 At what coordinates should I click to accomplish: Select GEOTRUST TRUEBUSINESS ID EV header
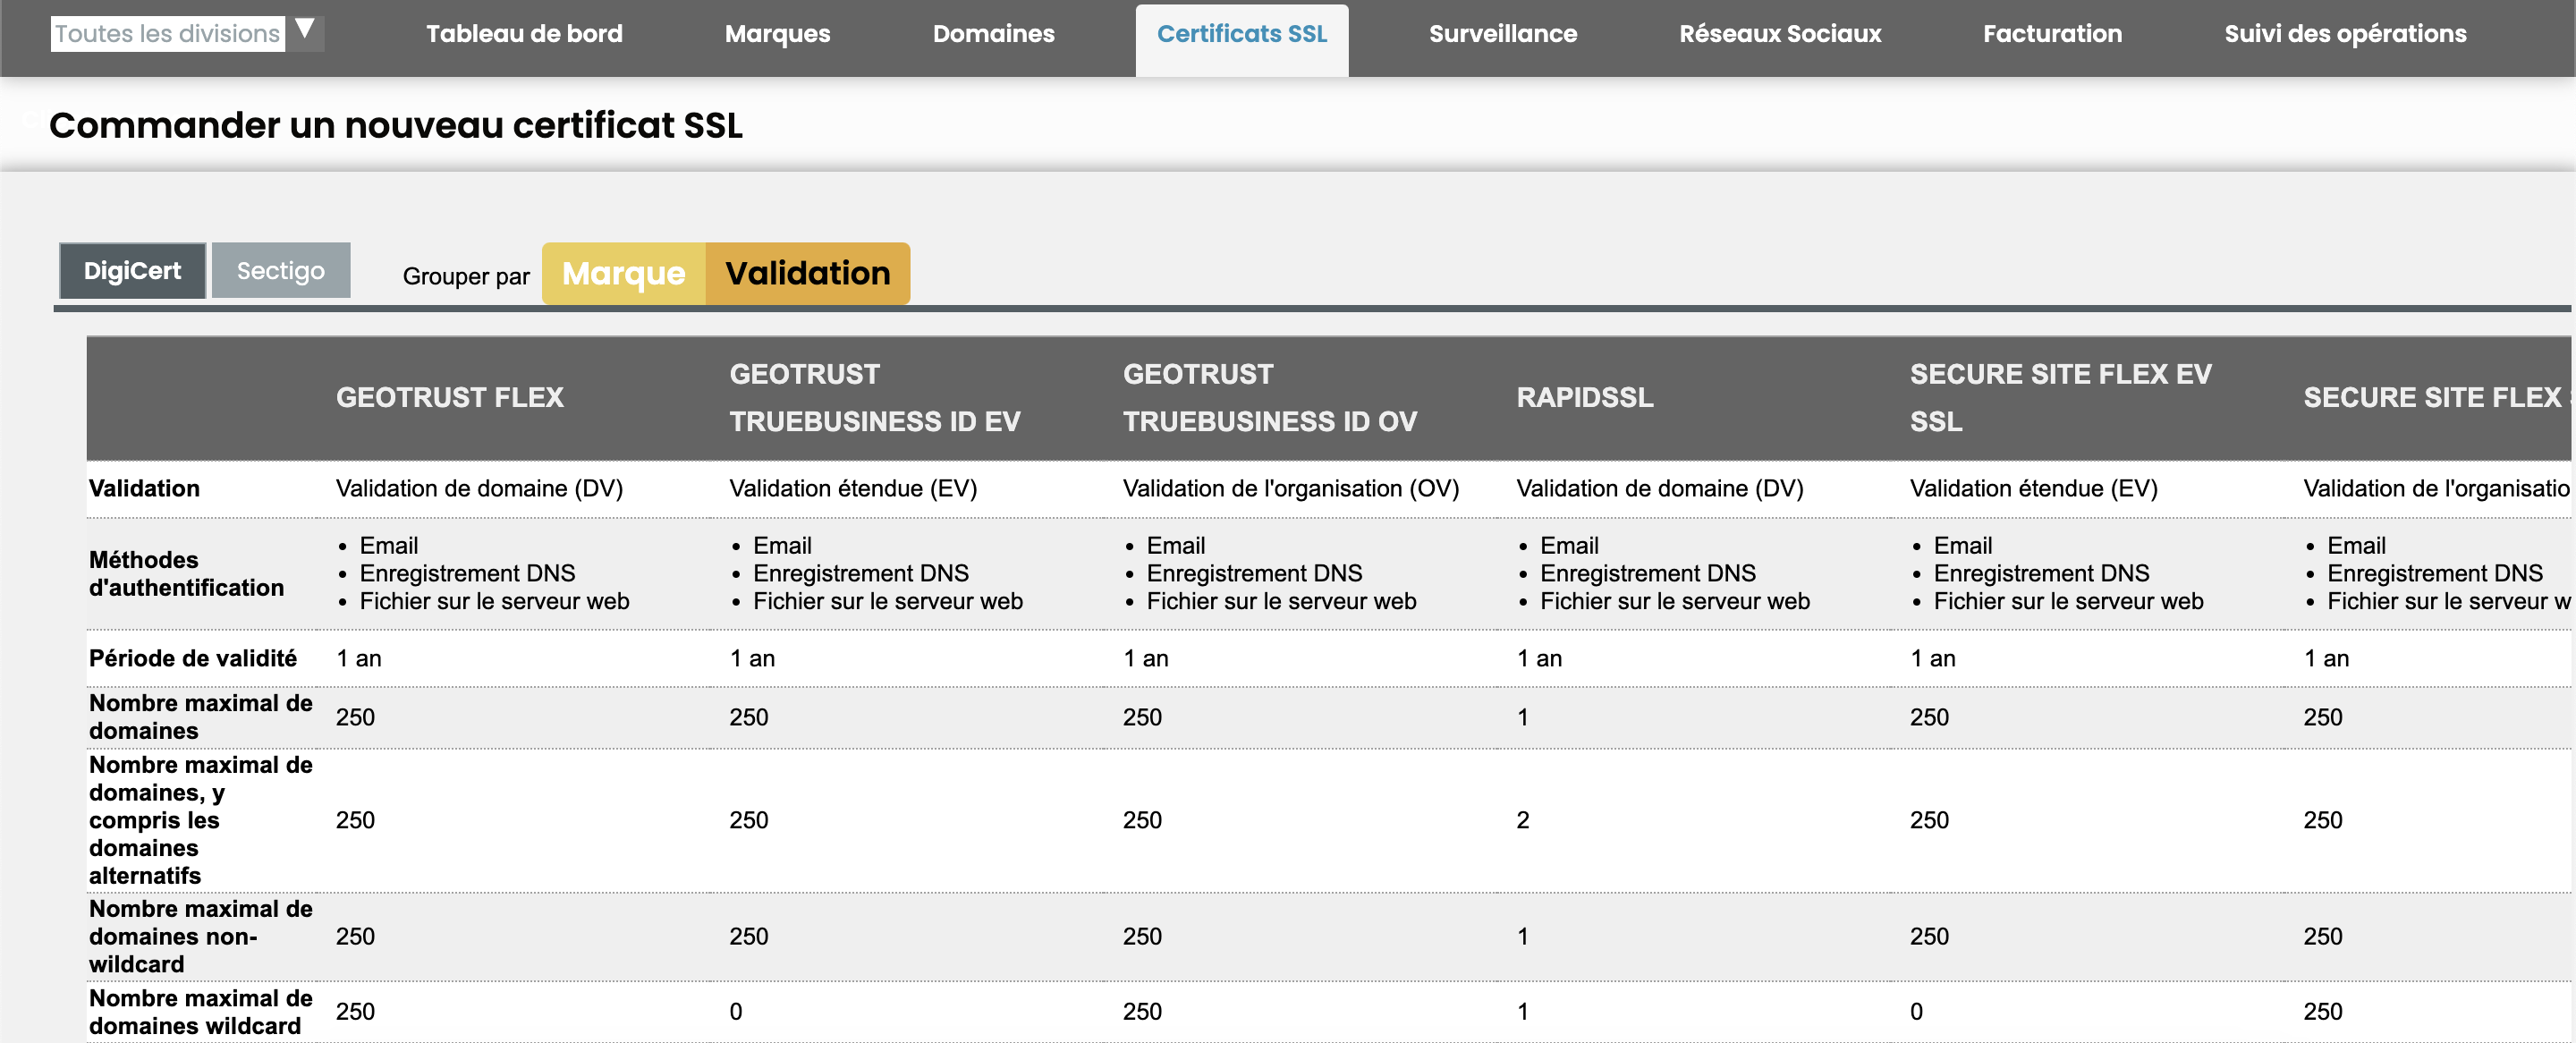(x=875, y=397)
